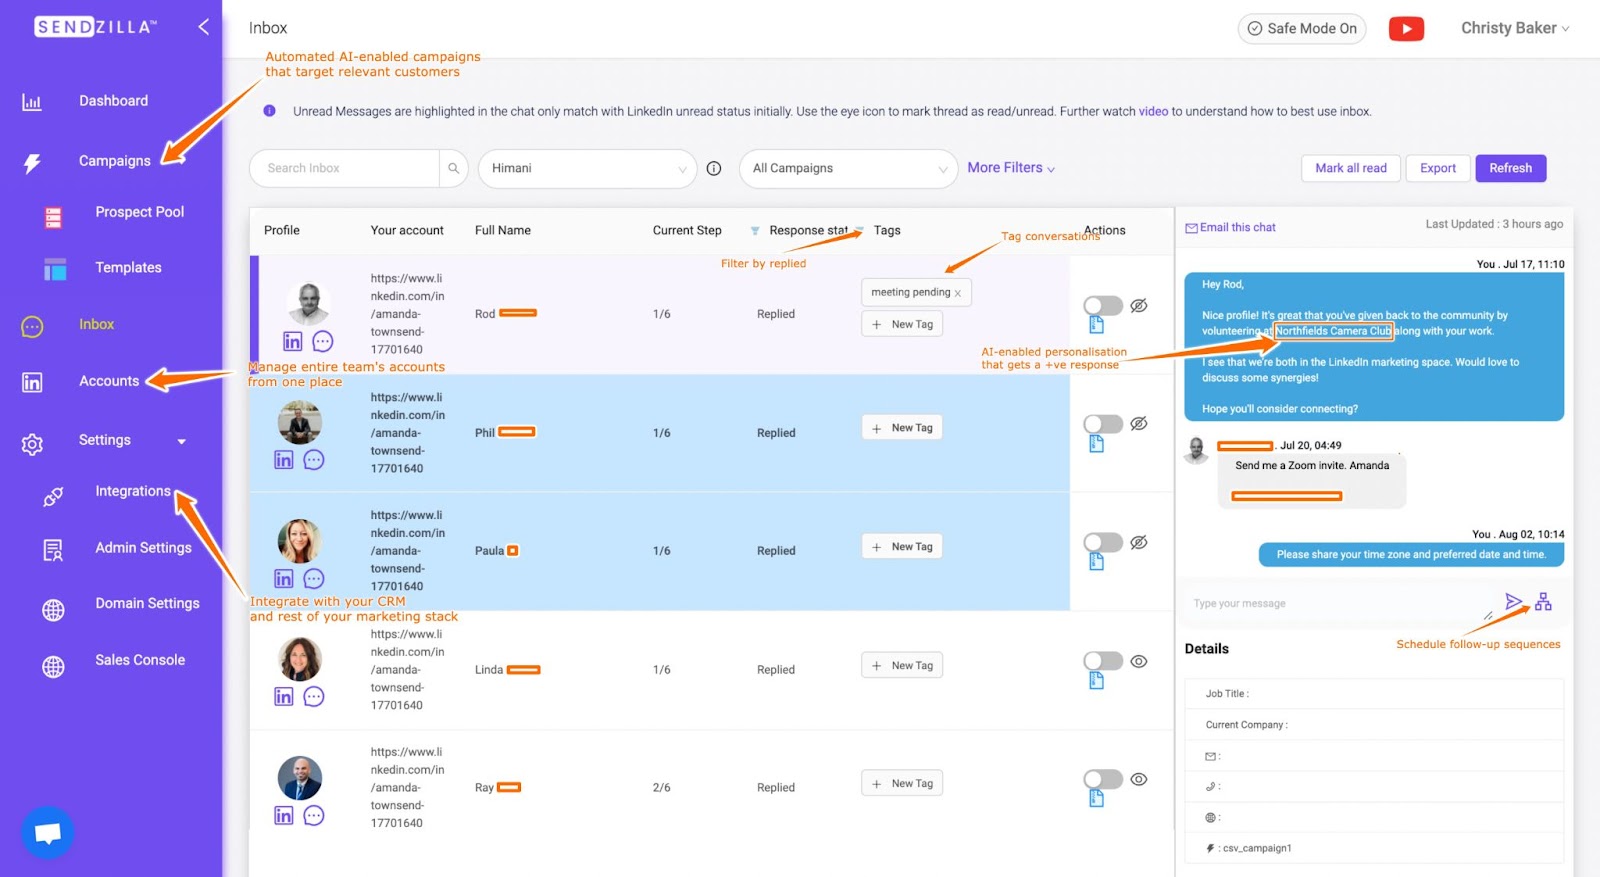Click the document note icon in Linda's row
Viewport: 1600px width, 877px height.
click(x=1096, y=681)
